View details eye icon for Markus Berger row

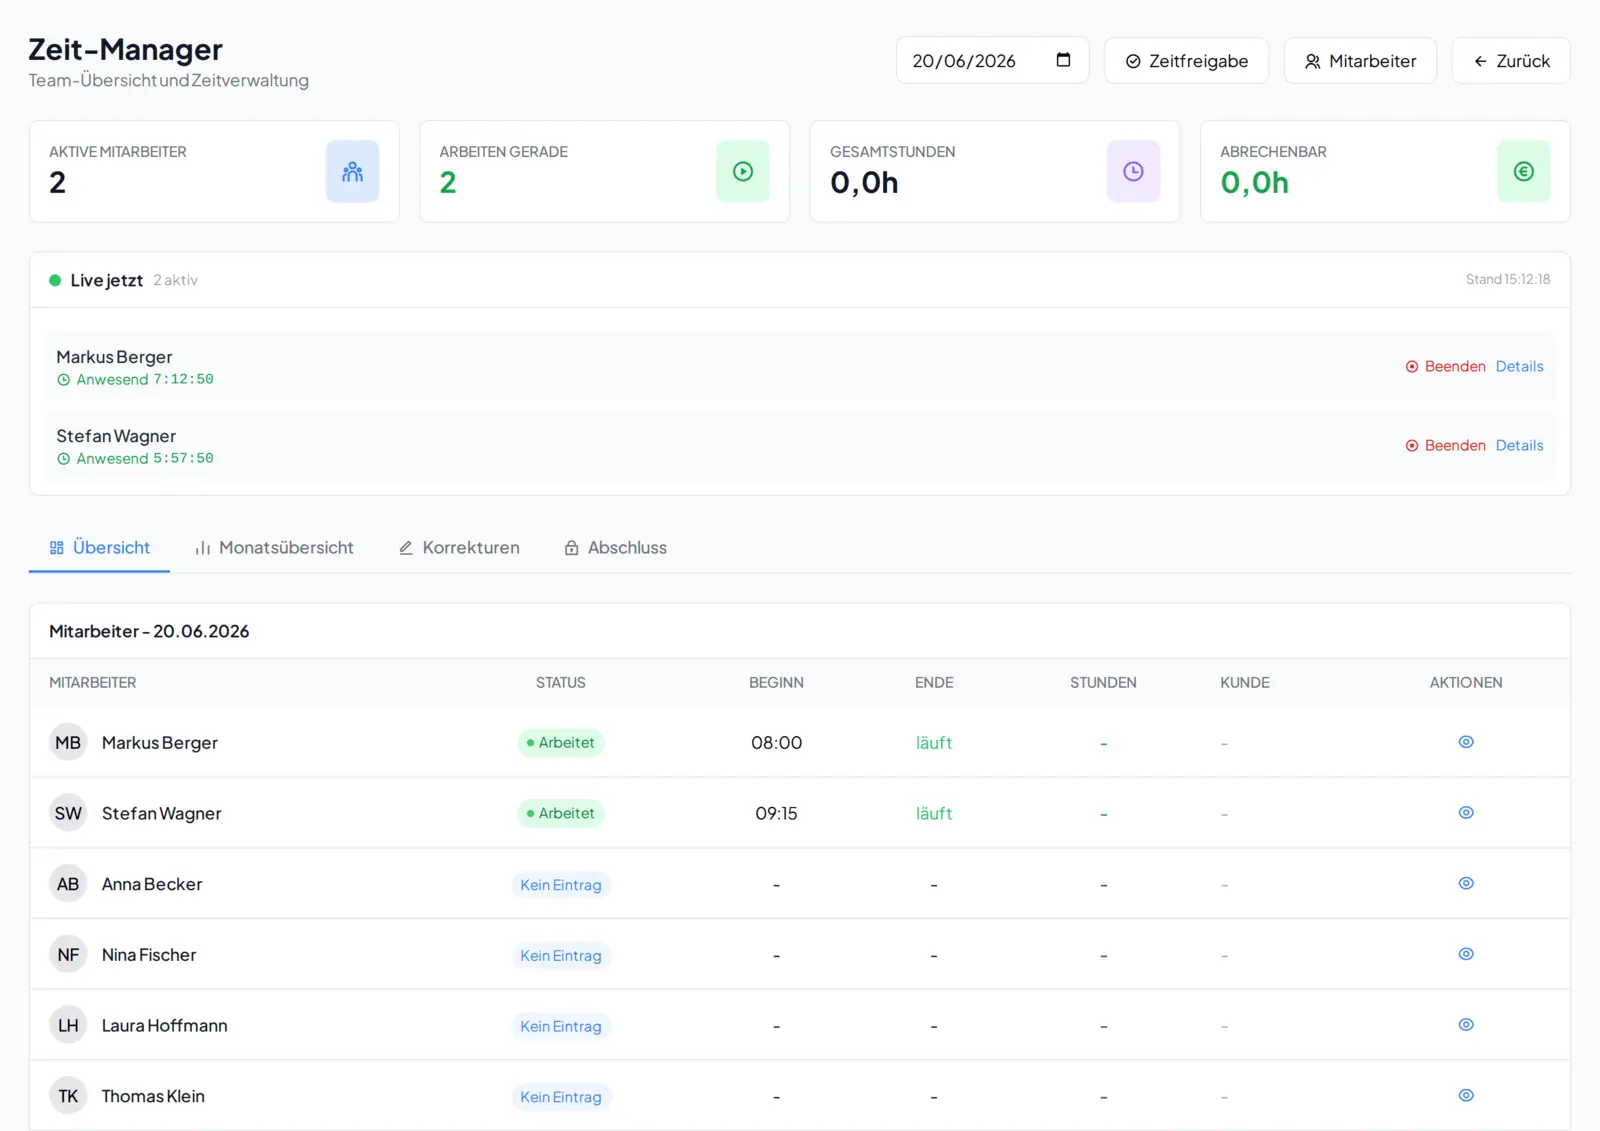coord(1466,742)
